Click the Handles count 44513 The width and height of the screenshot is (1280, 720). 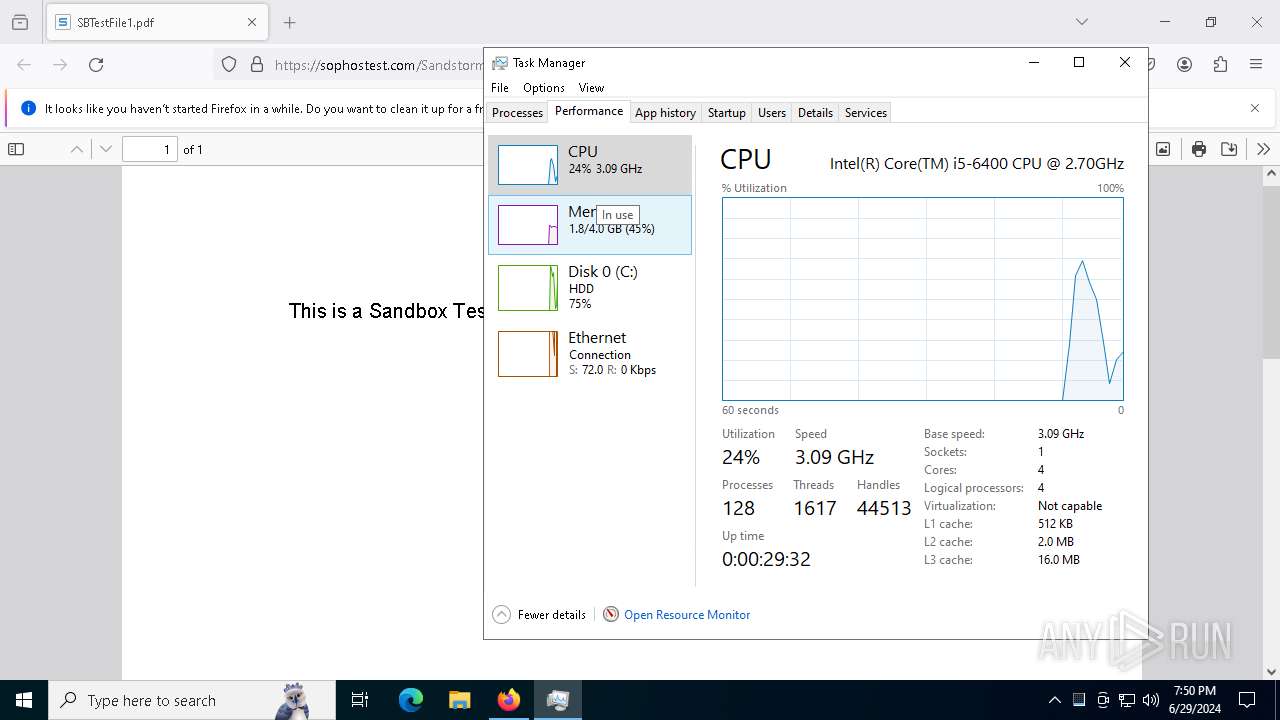coord(884,508)
